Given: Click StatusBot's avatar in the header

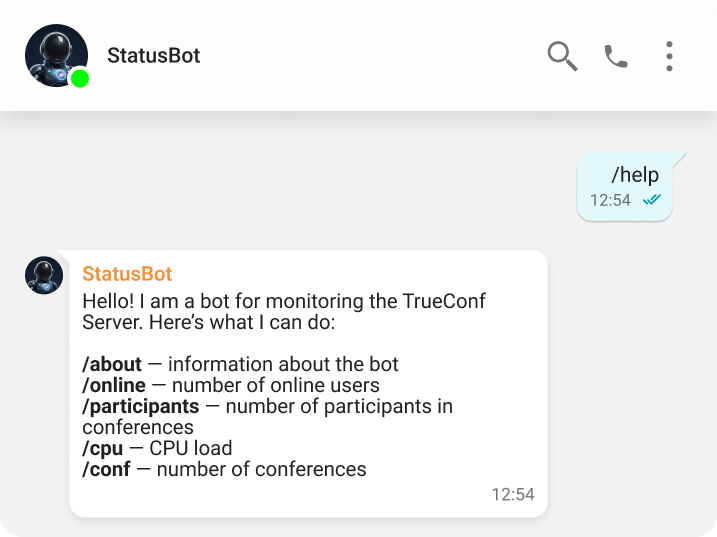Looking at the screenshot, I should click(54, 54).
